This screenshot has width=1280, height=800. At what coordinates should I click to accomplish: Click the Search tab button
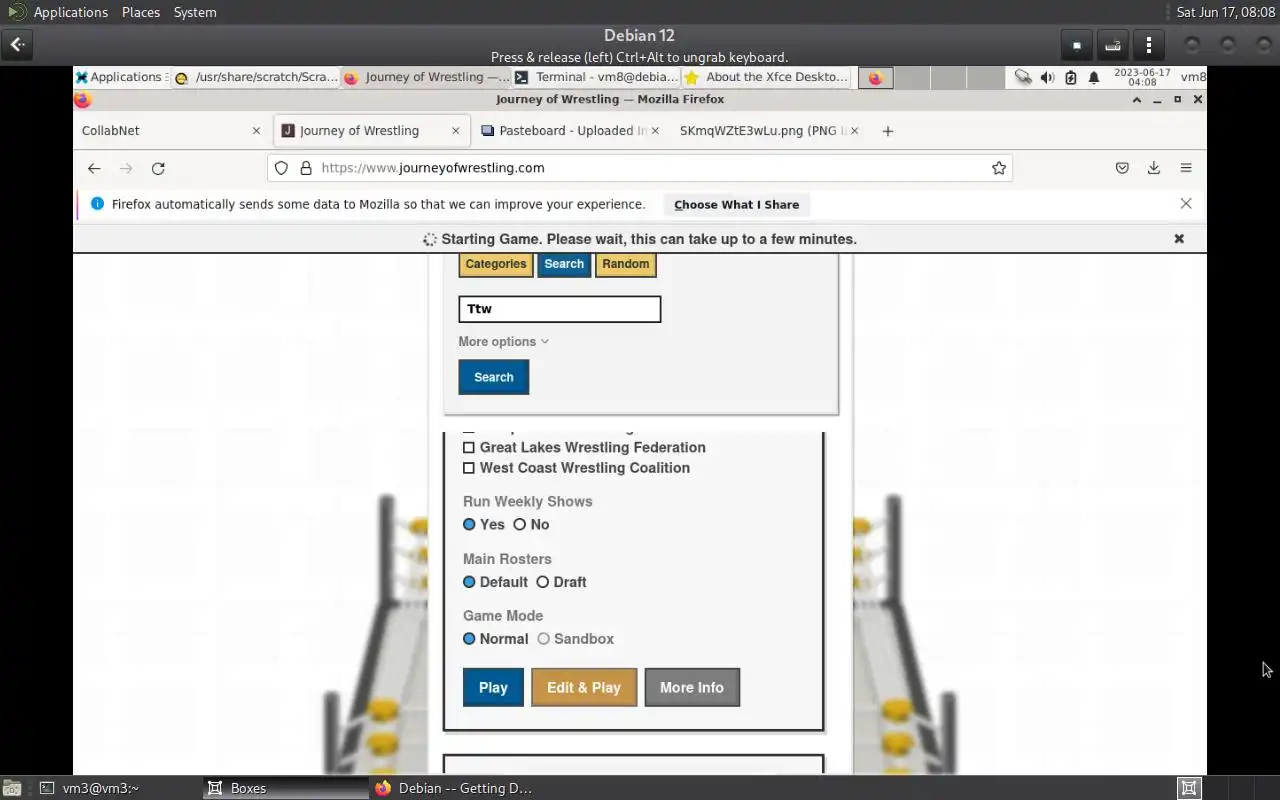point(564,264)
